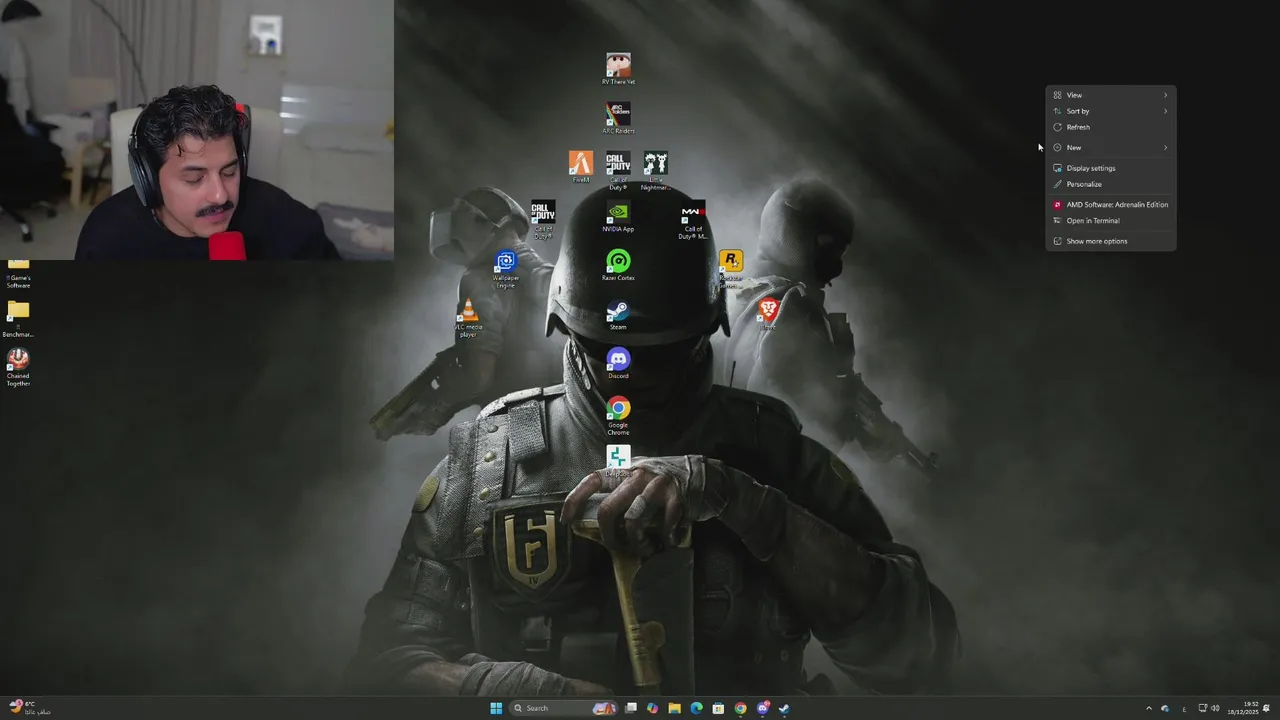1280x720 pixels.
Task: Select the Call of Duty MW3 desktop icon
Action: [x=693, y=221]
